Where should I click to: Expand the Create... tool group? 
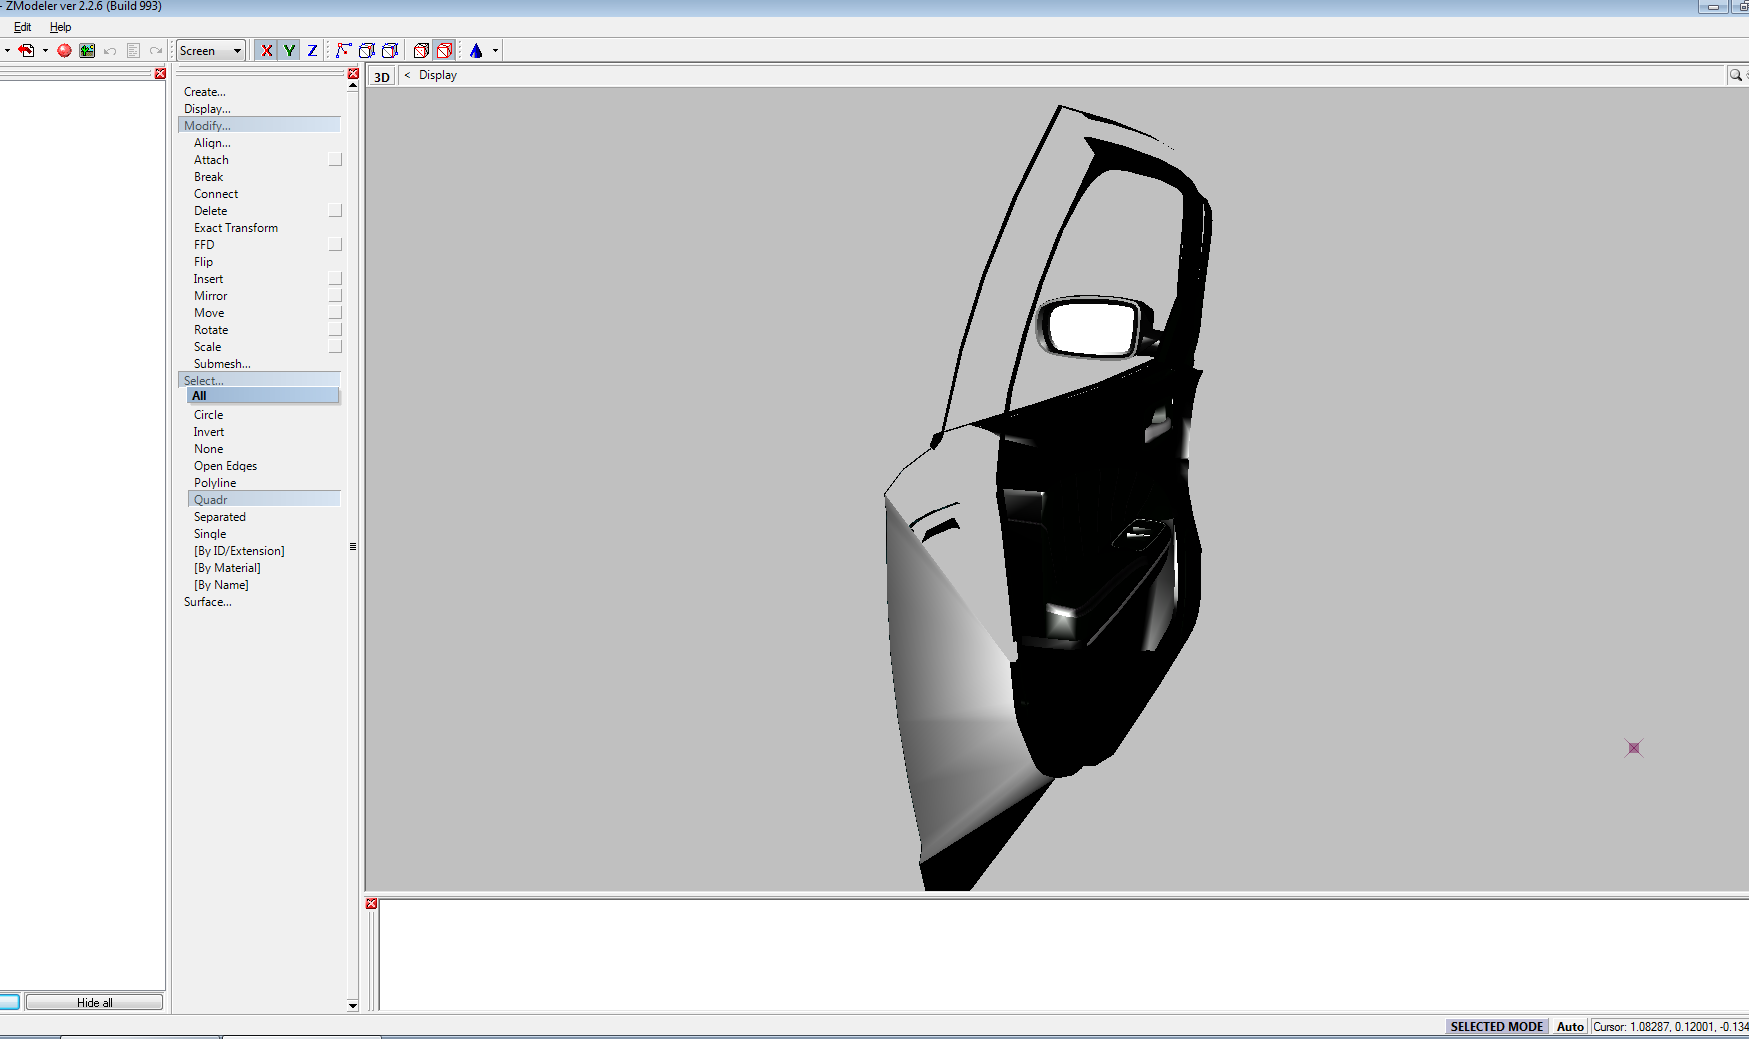(x=205, y=92)
